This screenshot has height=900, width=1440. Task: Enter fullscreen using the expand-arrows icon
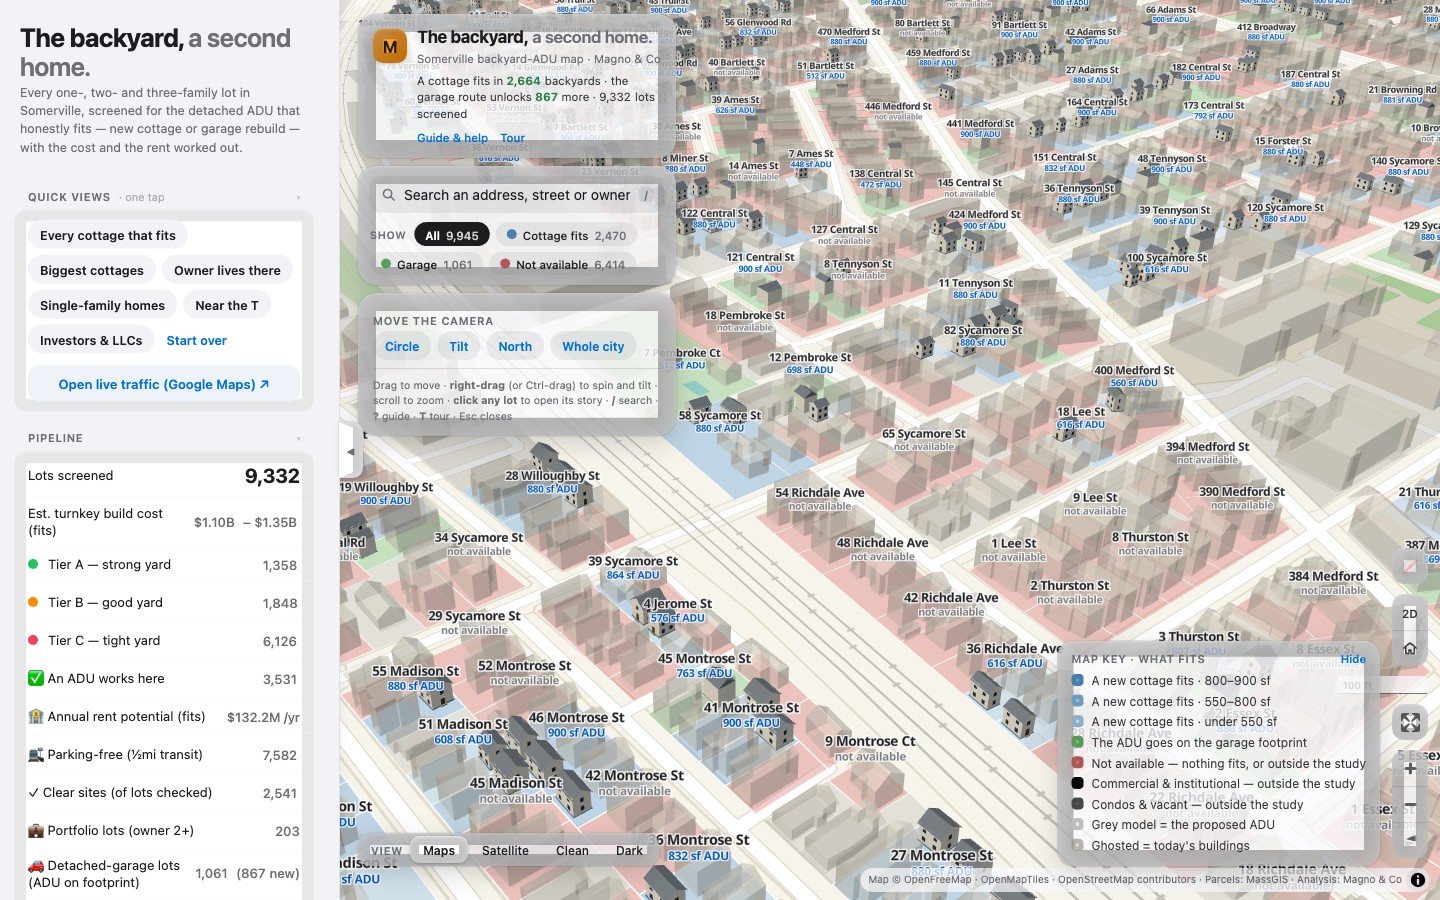point(1410,722)
